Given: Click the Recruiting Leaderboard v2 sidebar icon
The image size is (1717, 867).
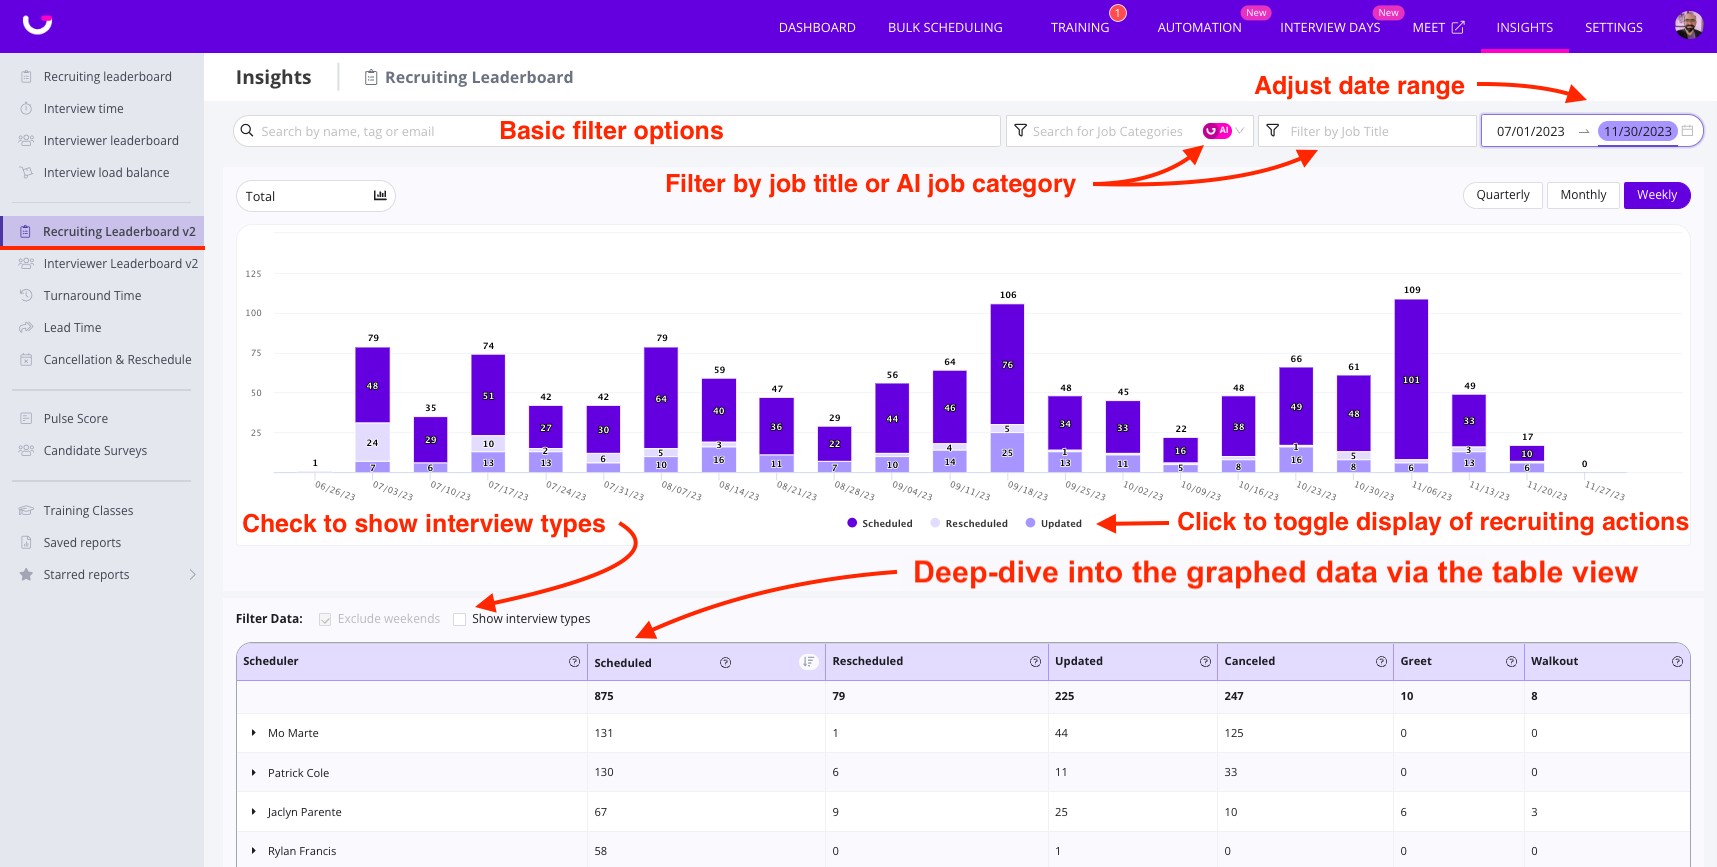Looking at the screenshot, I should tap(26, 232).
